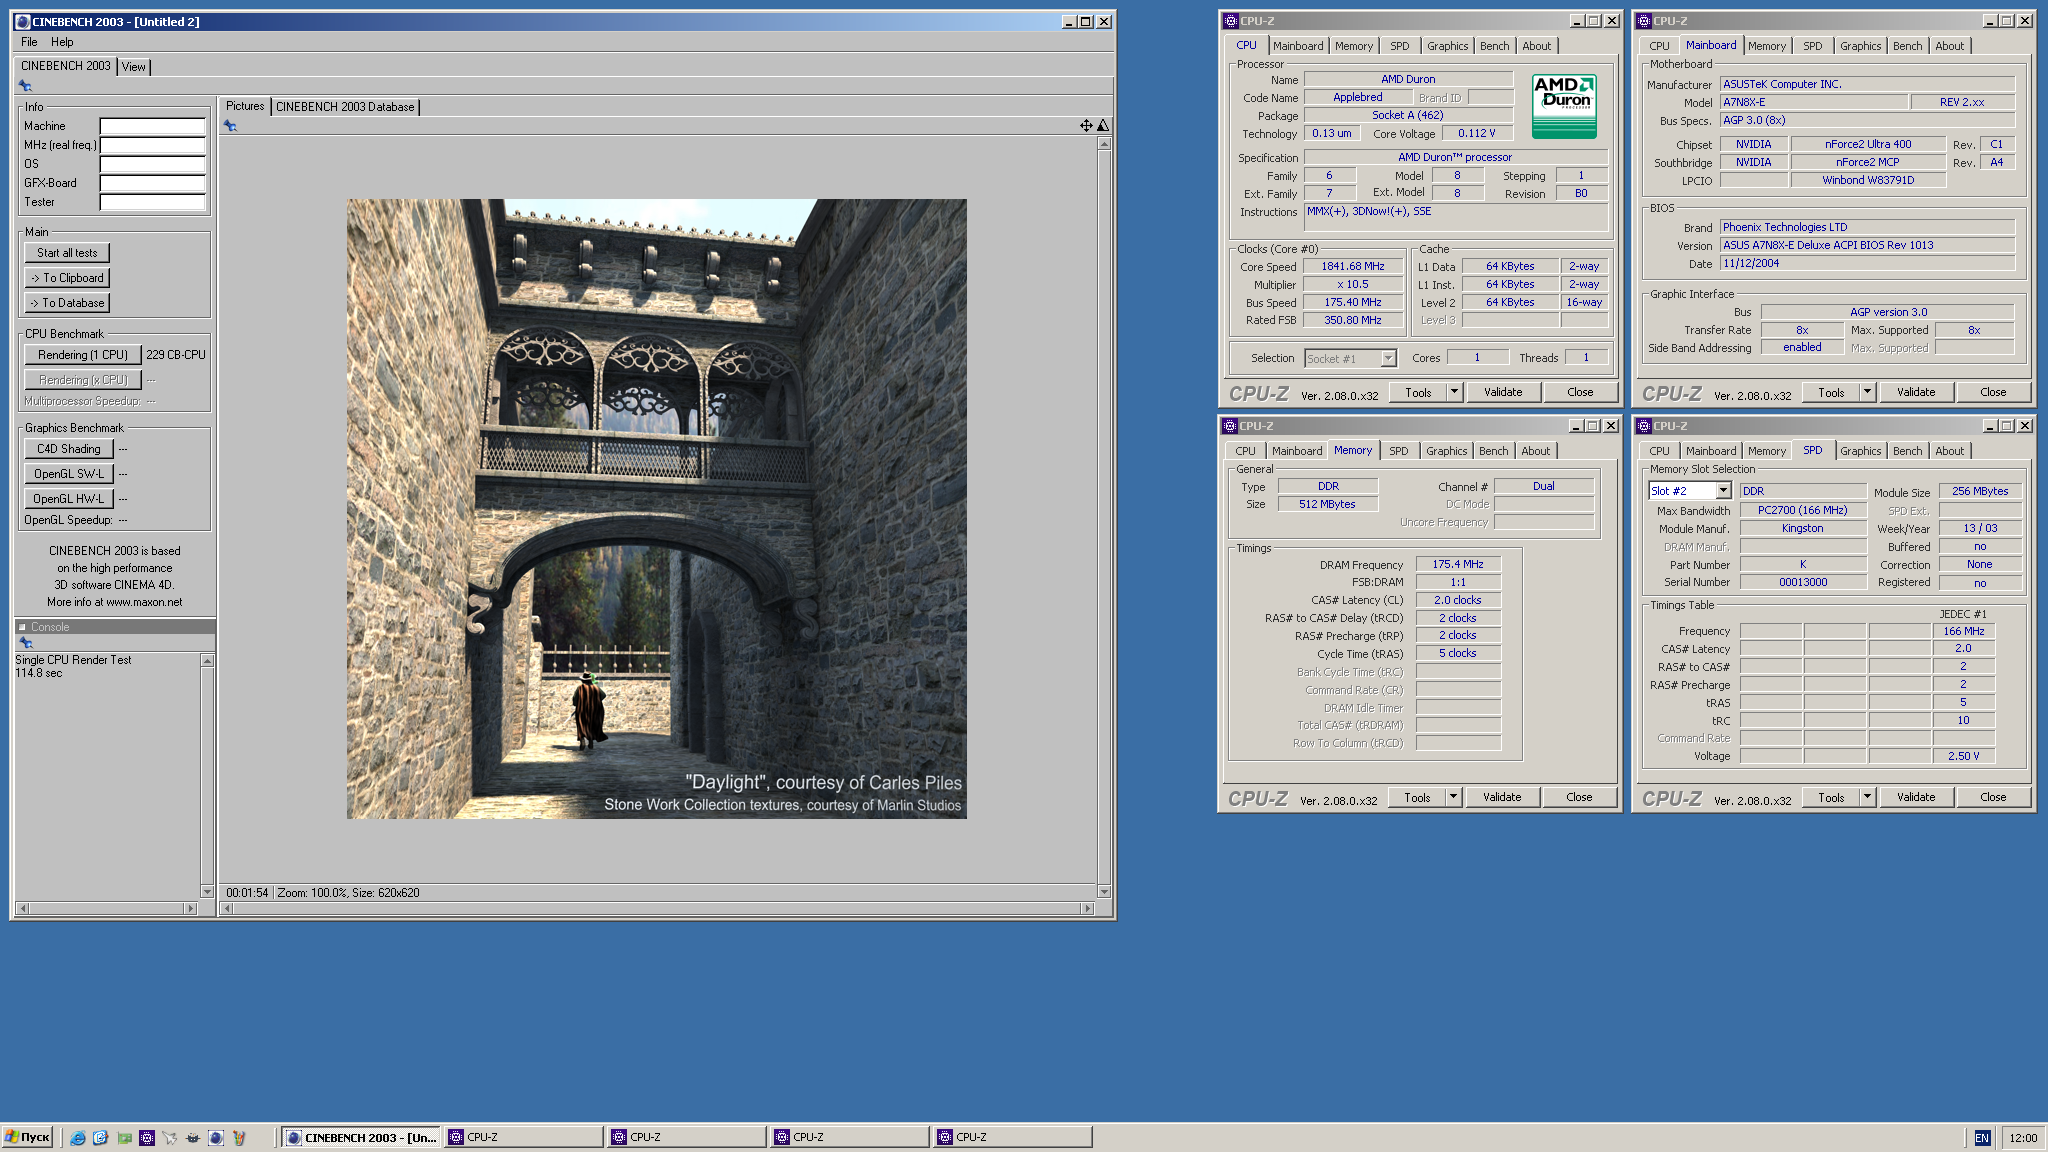The height and width of the screenshot is (1152, 2048).
Task: Click the Console vertical scroll-up arrow
Action: point(207,661)
